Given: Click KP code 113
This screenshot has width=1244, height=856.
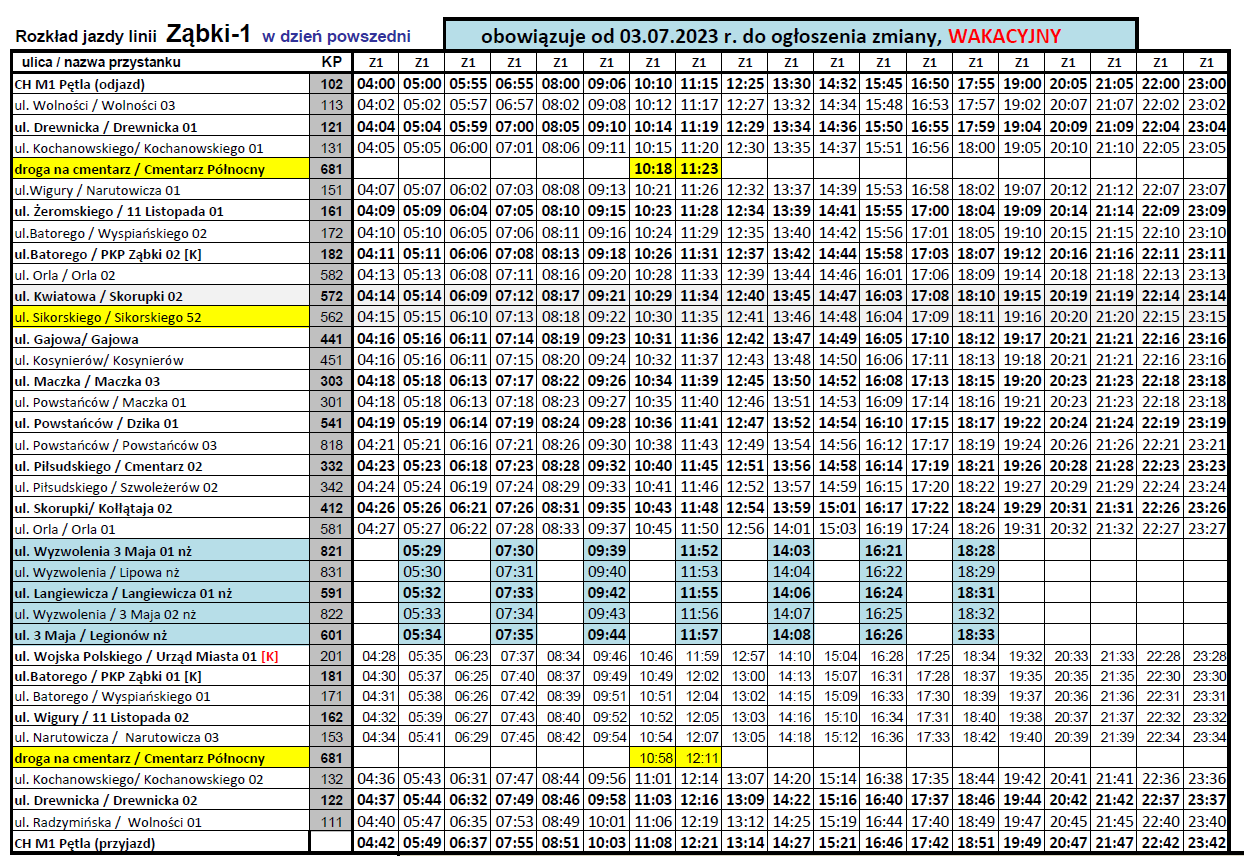Looking at the screenshot, I should [332, 105].
